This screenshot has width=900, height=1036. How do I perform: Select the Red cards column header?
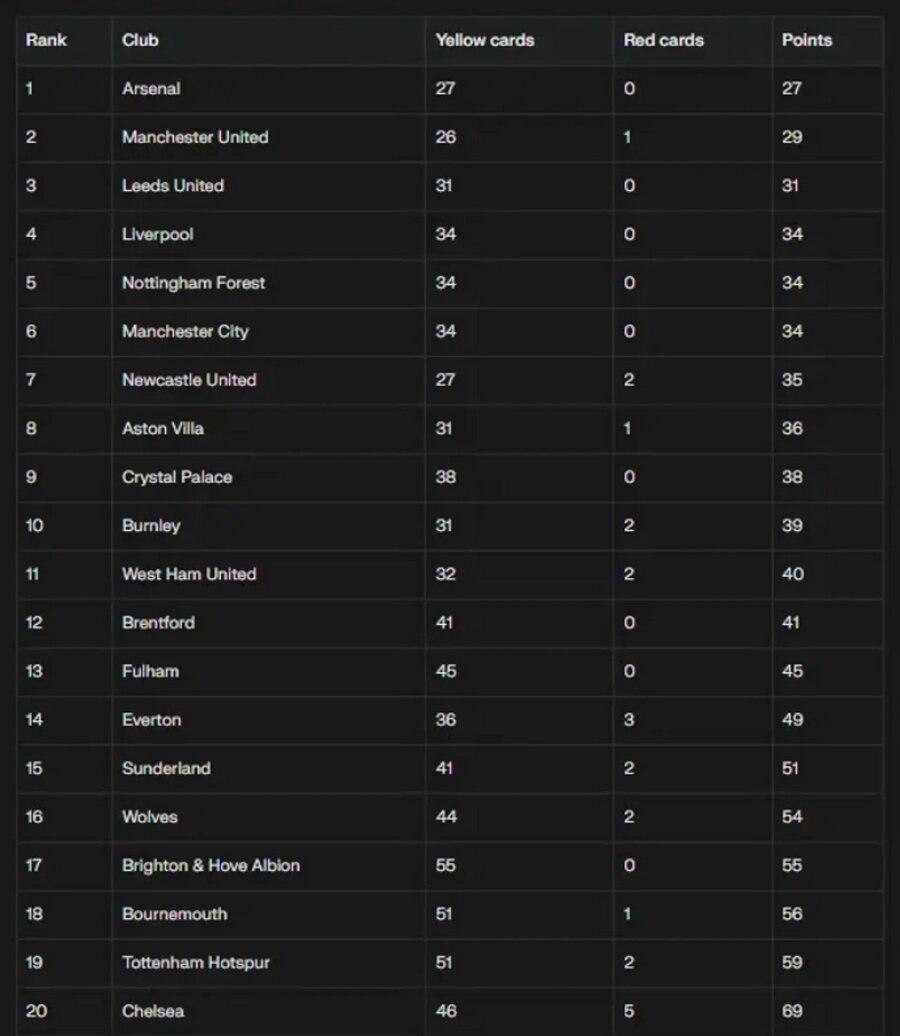[663, 41]
